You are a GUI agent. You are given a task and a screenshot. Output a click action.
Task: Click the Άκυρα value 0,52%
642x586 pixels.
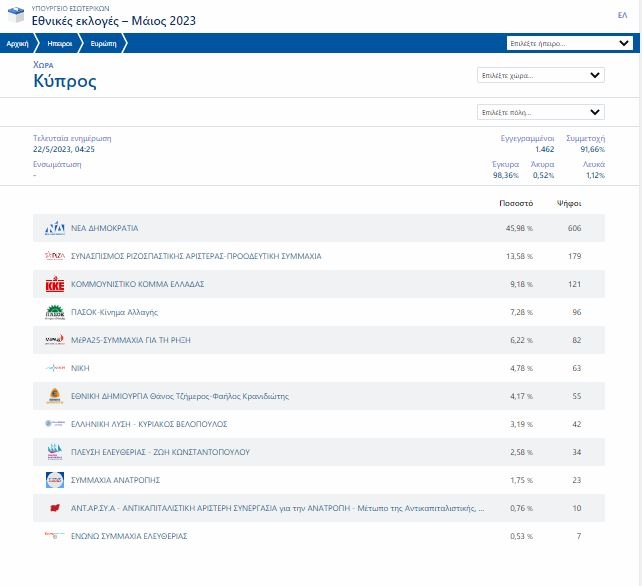click(x=543, y=175)
